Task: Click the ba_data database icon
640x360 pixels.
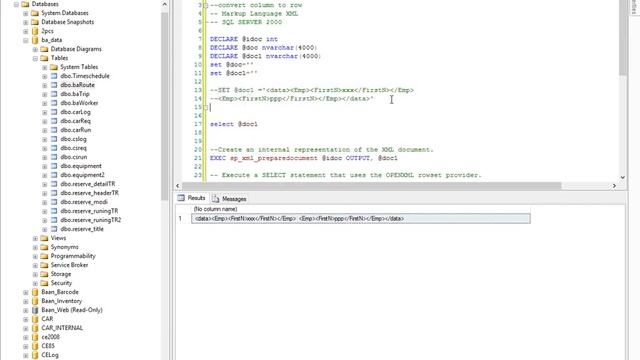Action: 35,40
